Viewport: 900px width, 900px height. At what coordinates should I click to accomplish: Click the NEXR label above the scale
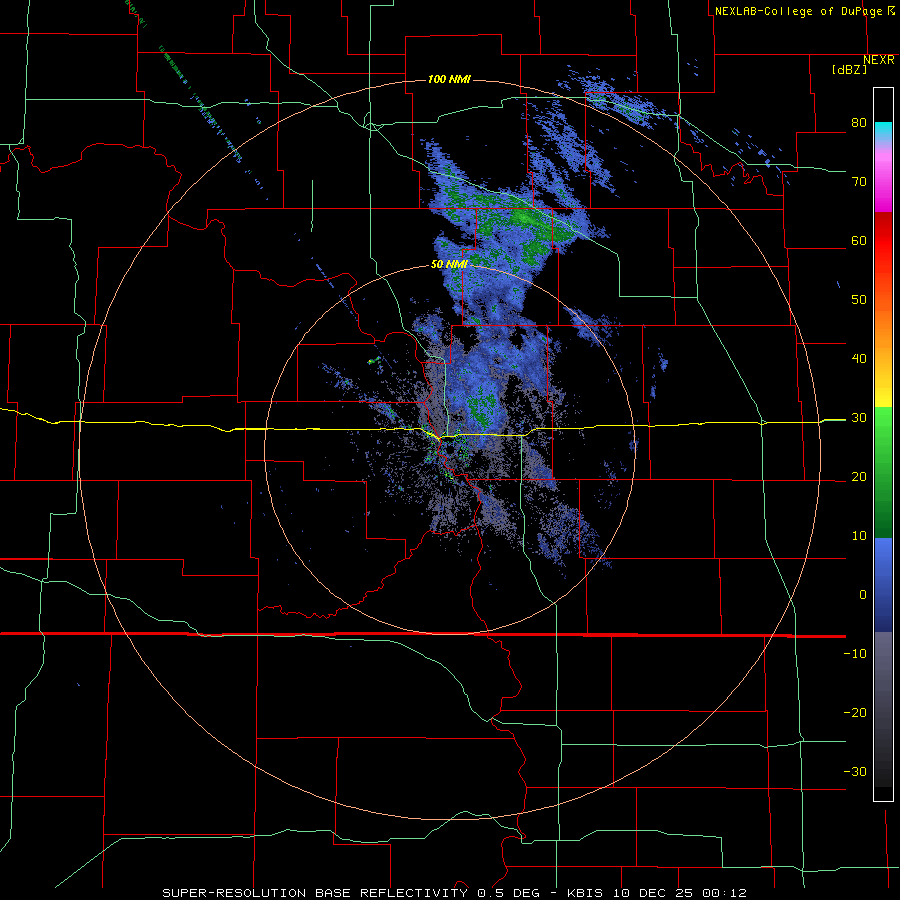[879, 60]
